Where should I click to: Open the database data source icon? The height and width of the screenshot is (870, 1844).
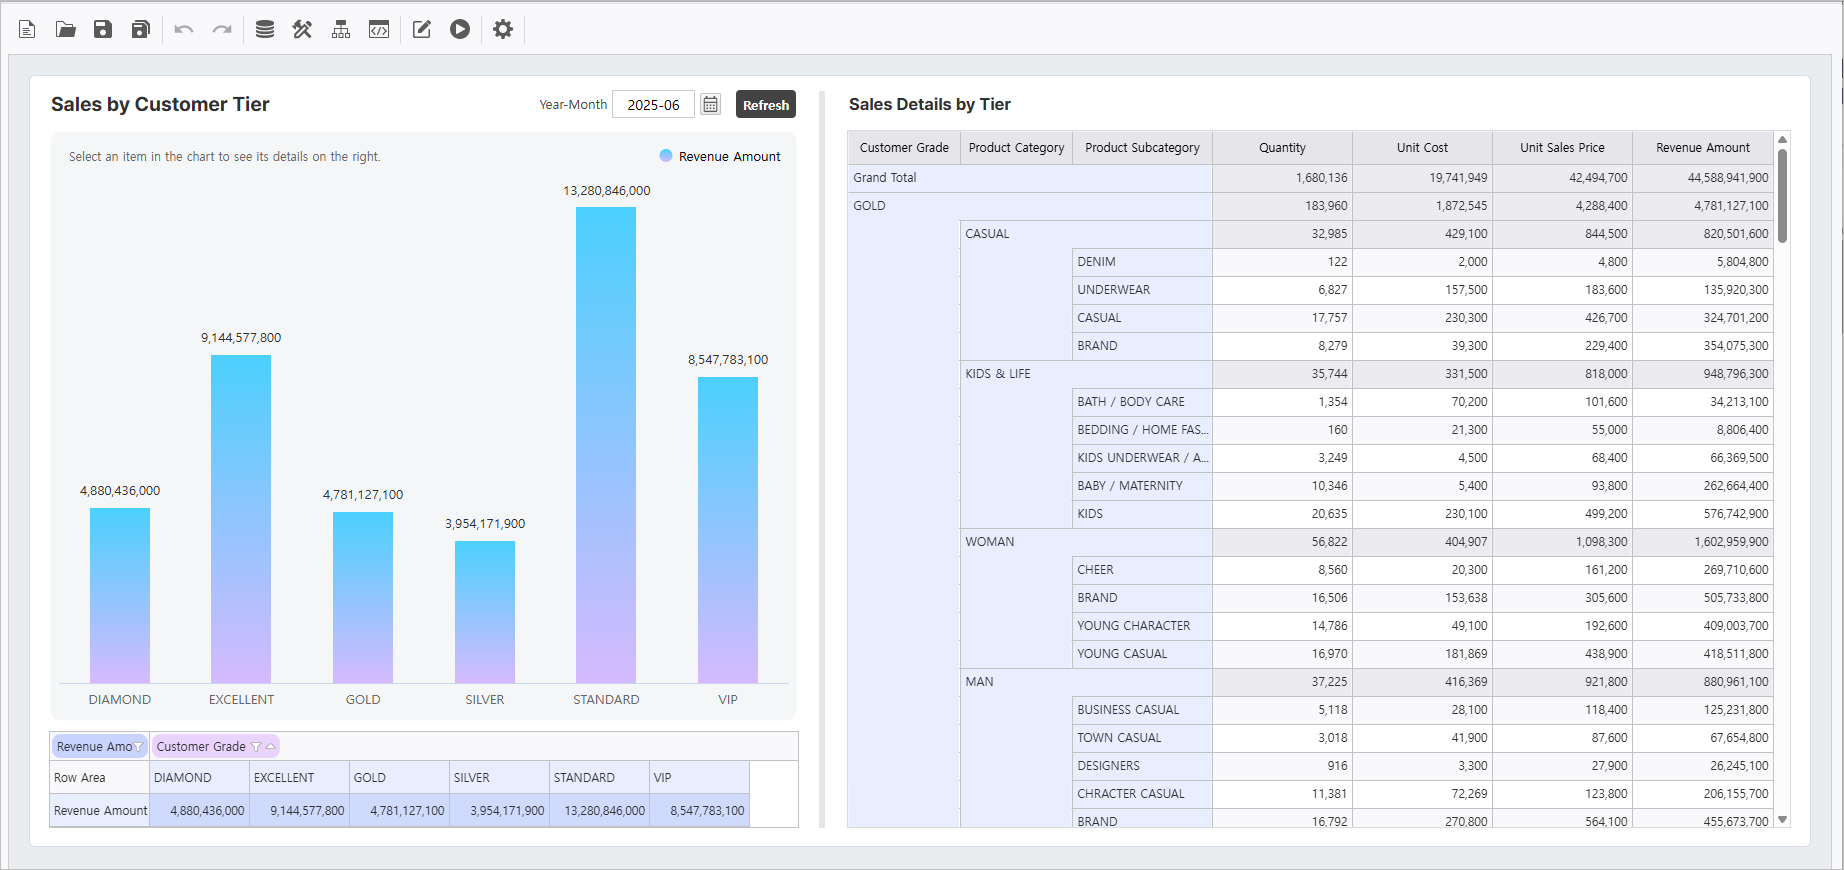pyautogui.click(x=265, y=29)
